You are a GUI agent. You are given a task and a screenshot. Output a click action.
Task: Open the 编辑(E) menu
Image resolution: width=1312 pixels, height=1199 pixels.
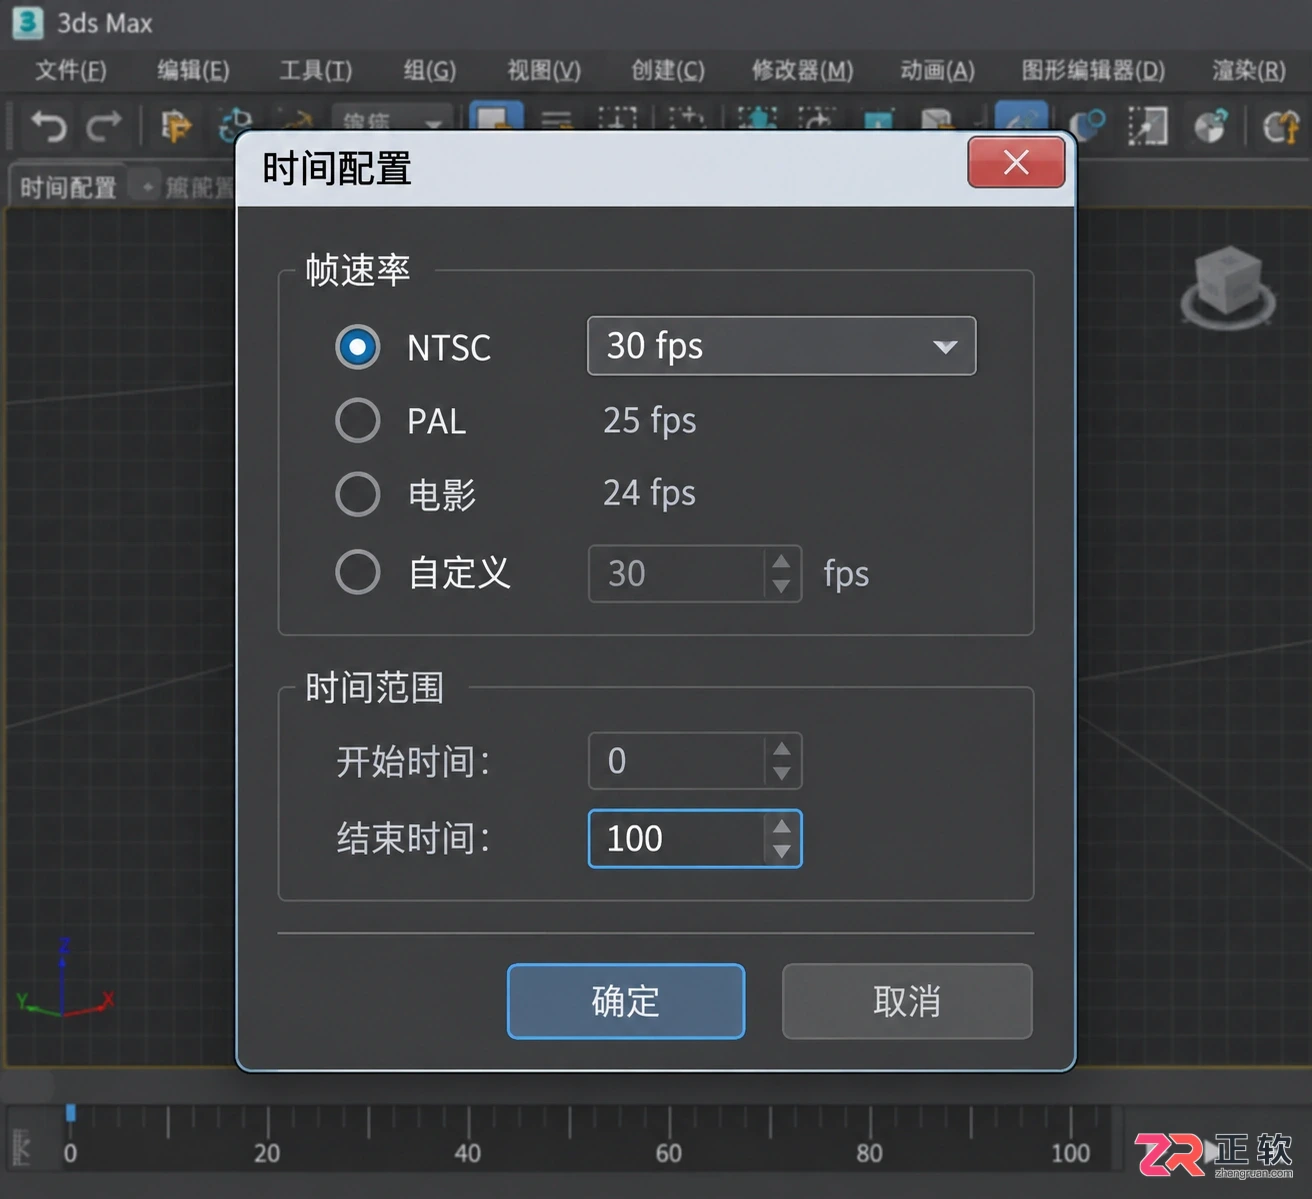coord(193,70)
